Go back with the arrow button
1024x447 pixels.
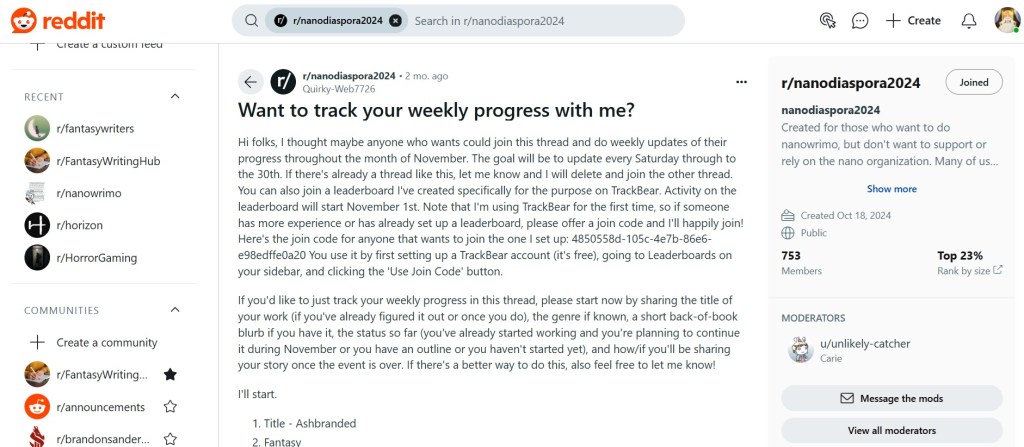[251, 82]
